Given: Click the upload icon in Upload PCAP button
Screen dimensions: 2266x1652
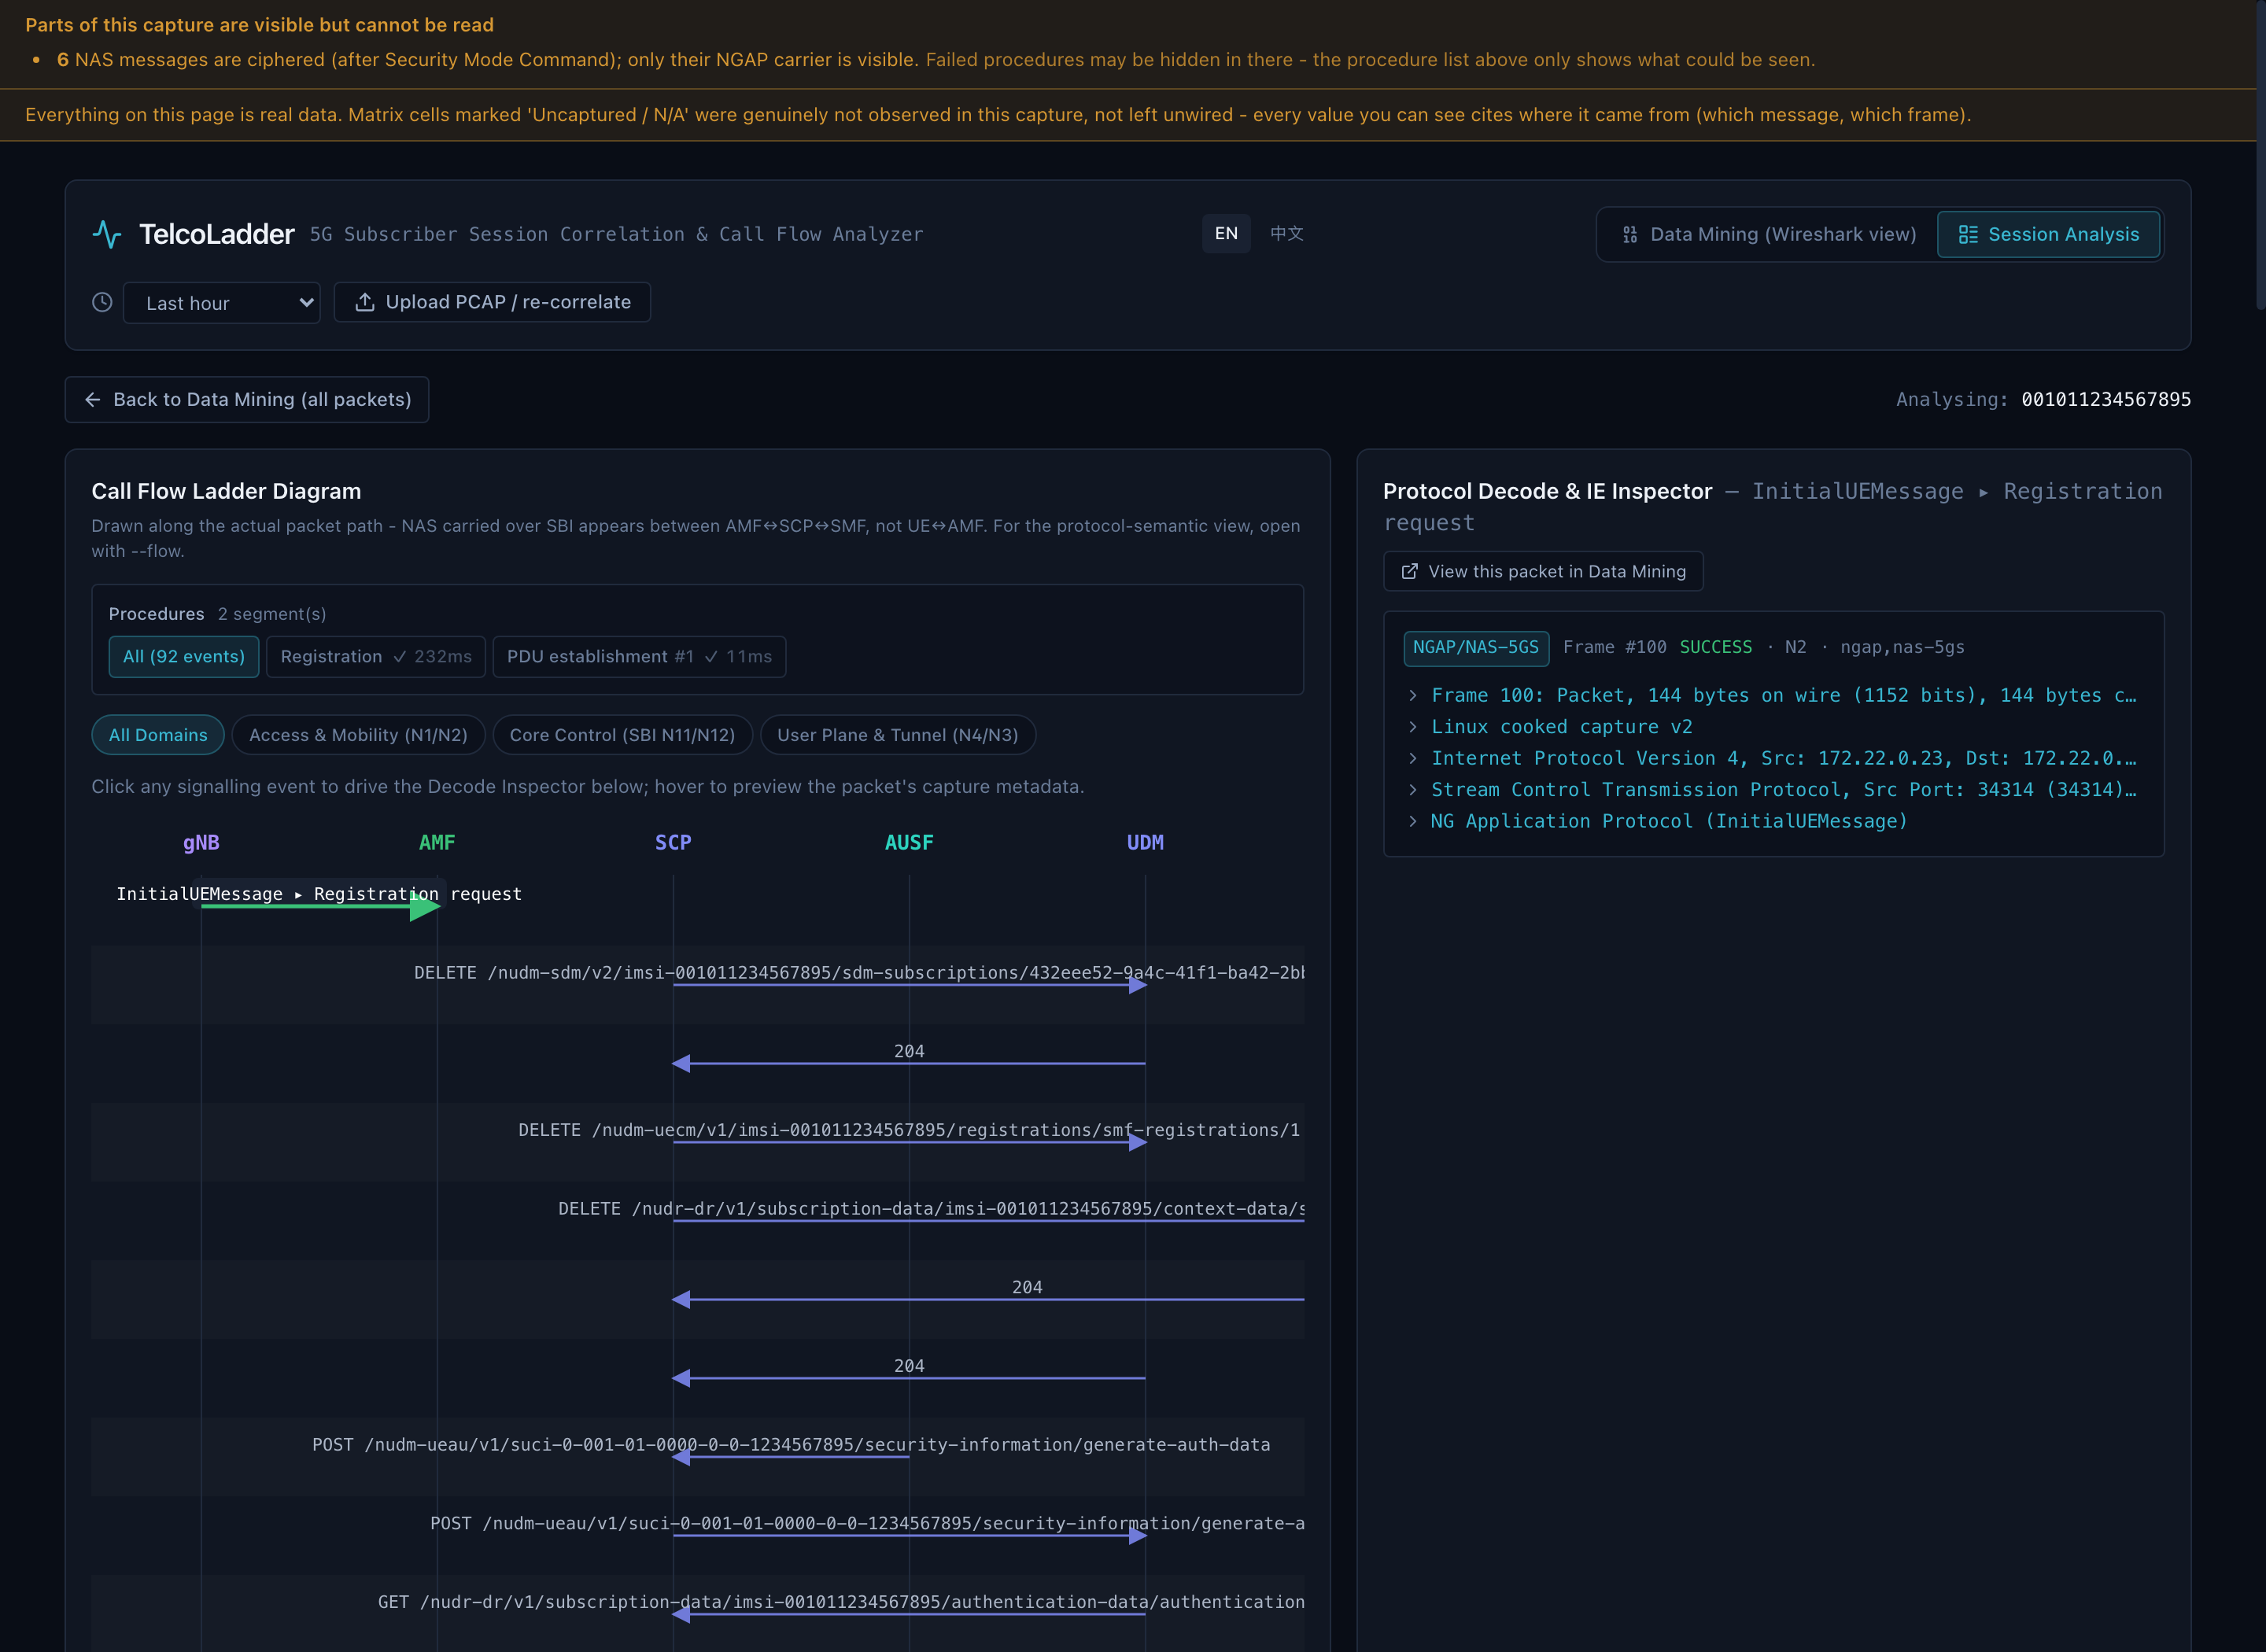Looking at the screenshot, I should click(x=365, y=302).
